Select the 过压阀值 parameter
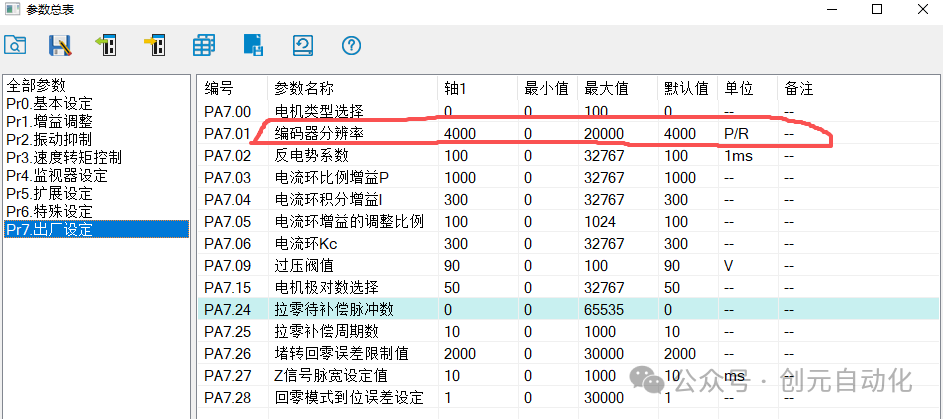Viewport: 943px width, 419px height. 304,265
